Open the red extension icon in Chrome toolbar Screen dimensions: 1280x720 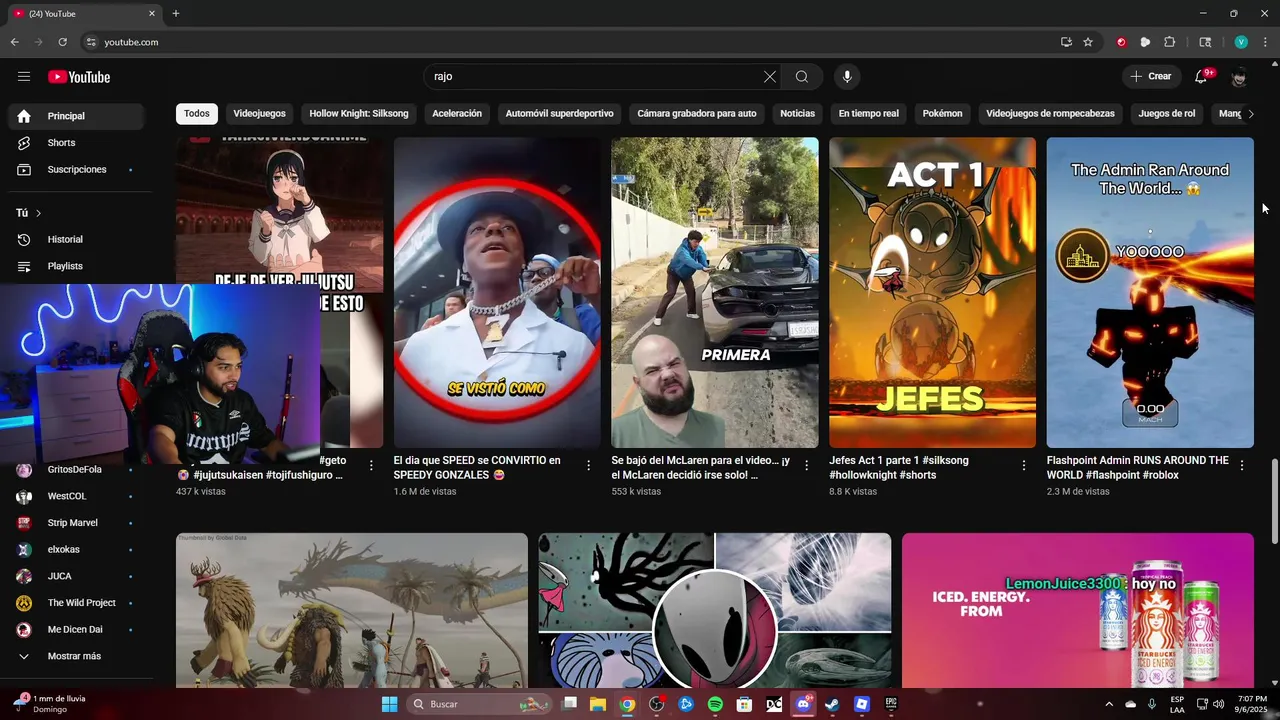coord(1121,42)
